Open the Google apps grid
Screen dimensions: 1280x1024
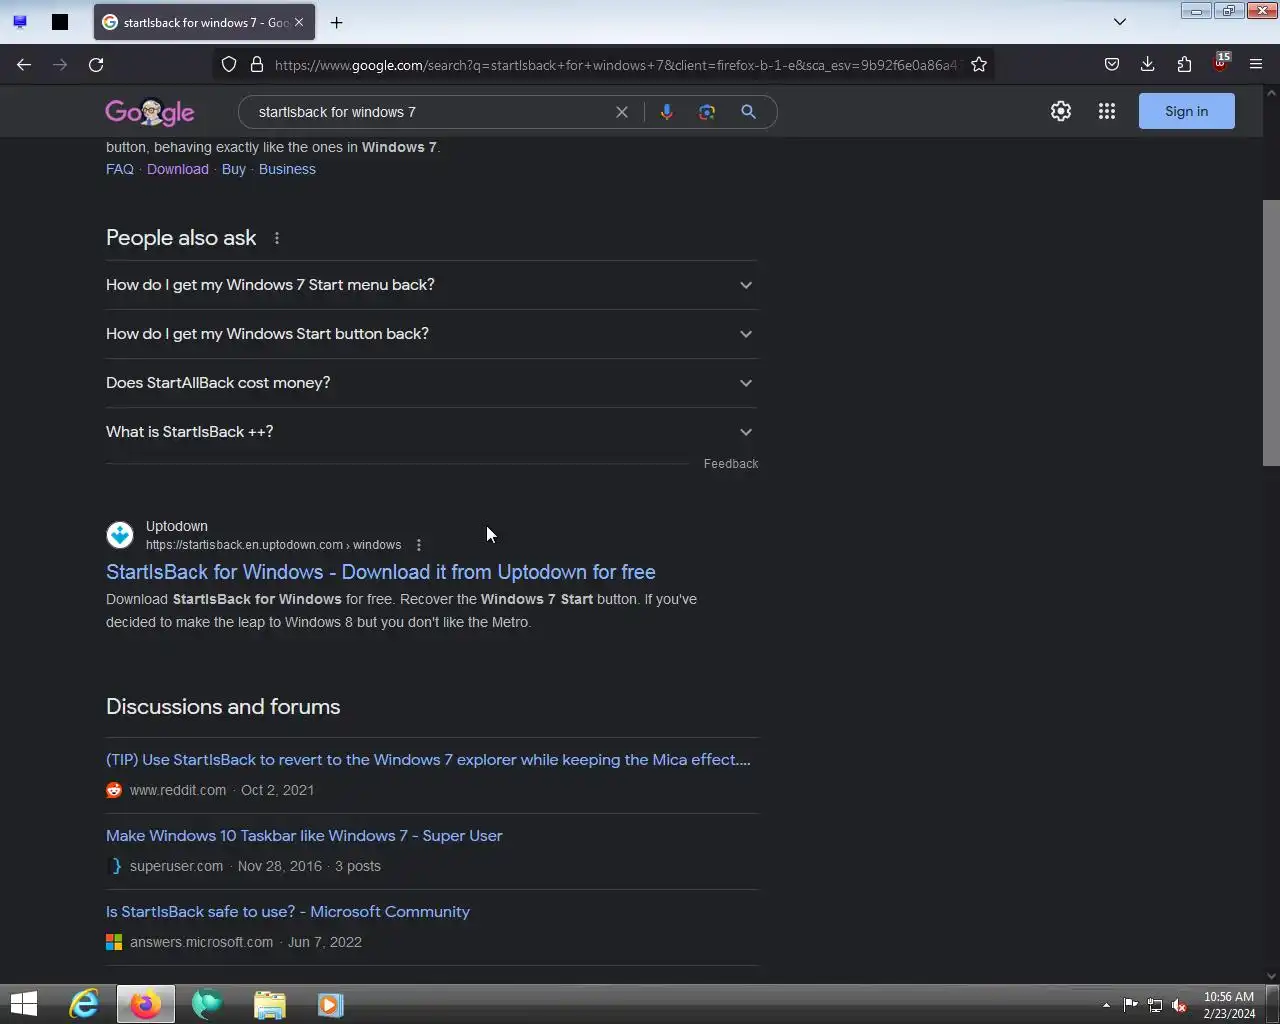pyautogui.click(x=1107, y=112)
